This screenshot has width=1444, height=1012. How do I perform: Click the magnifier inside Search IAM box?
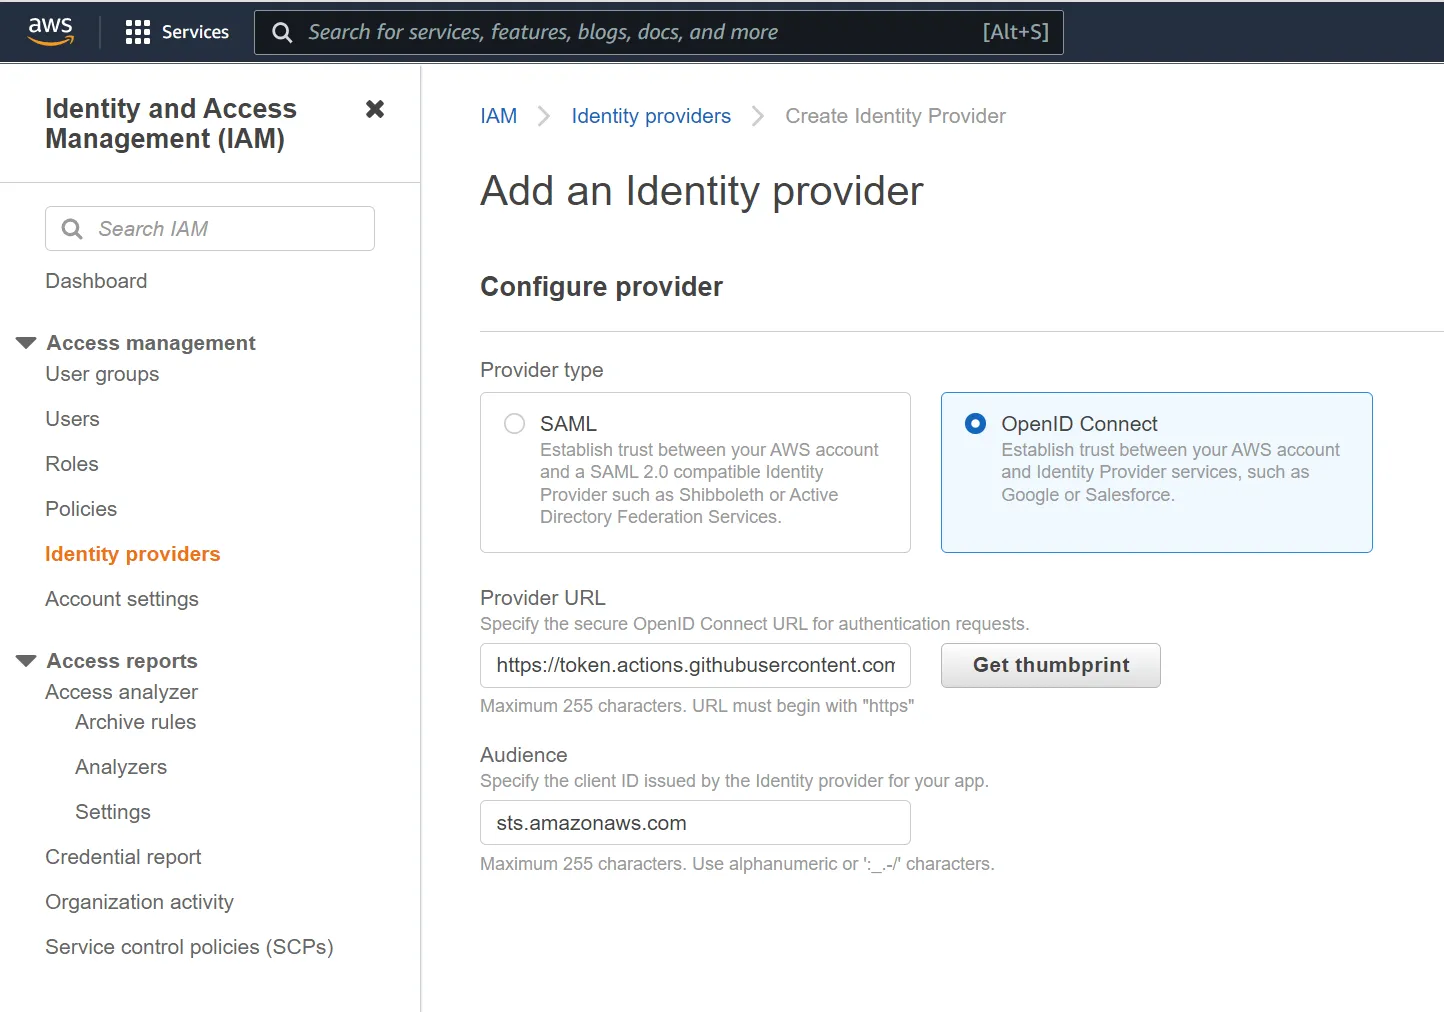click(72, 228)
